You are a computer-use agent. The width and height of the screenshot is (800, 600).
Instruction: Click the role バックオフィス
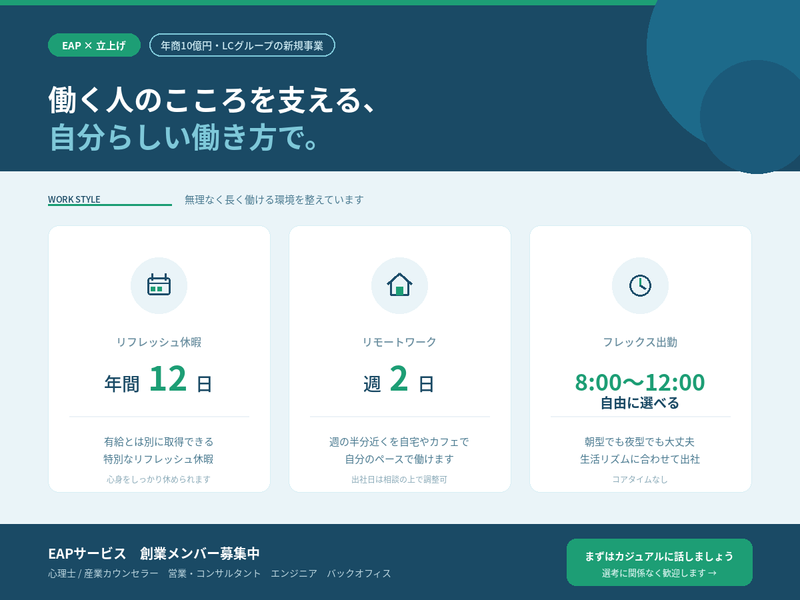pos(359,573)
